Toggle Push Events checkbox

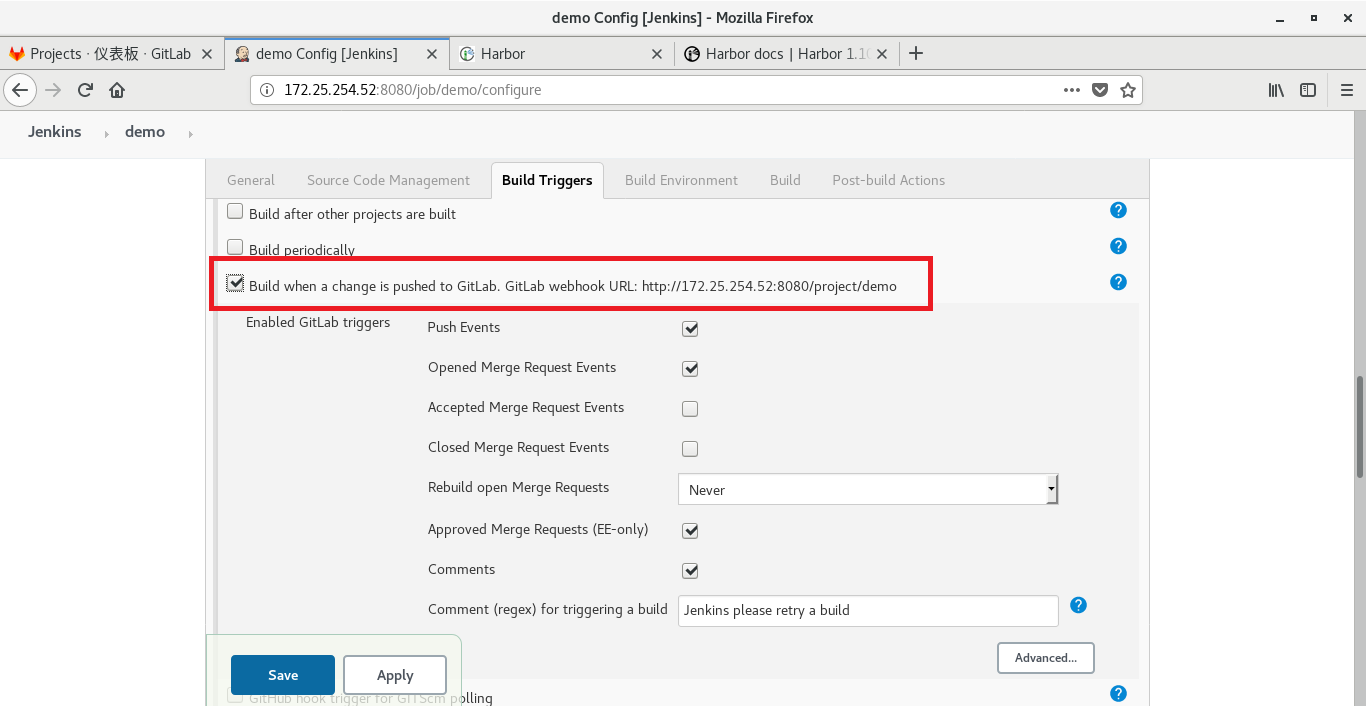pyautogui.click(x=690, y=329)
